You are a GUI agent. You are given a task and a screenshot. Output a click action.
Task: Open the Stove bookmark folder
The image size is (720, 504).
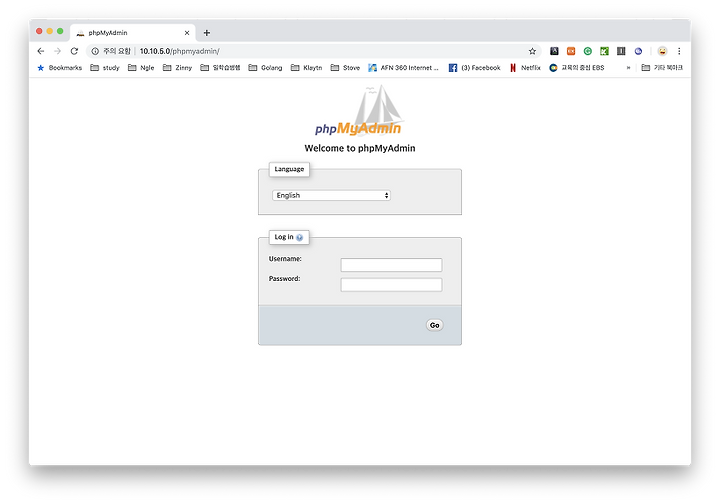pos(345,67)
